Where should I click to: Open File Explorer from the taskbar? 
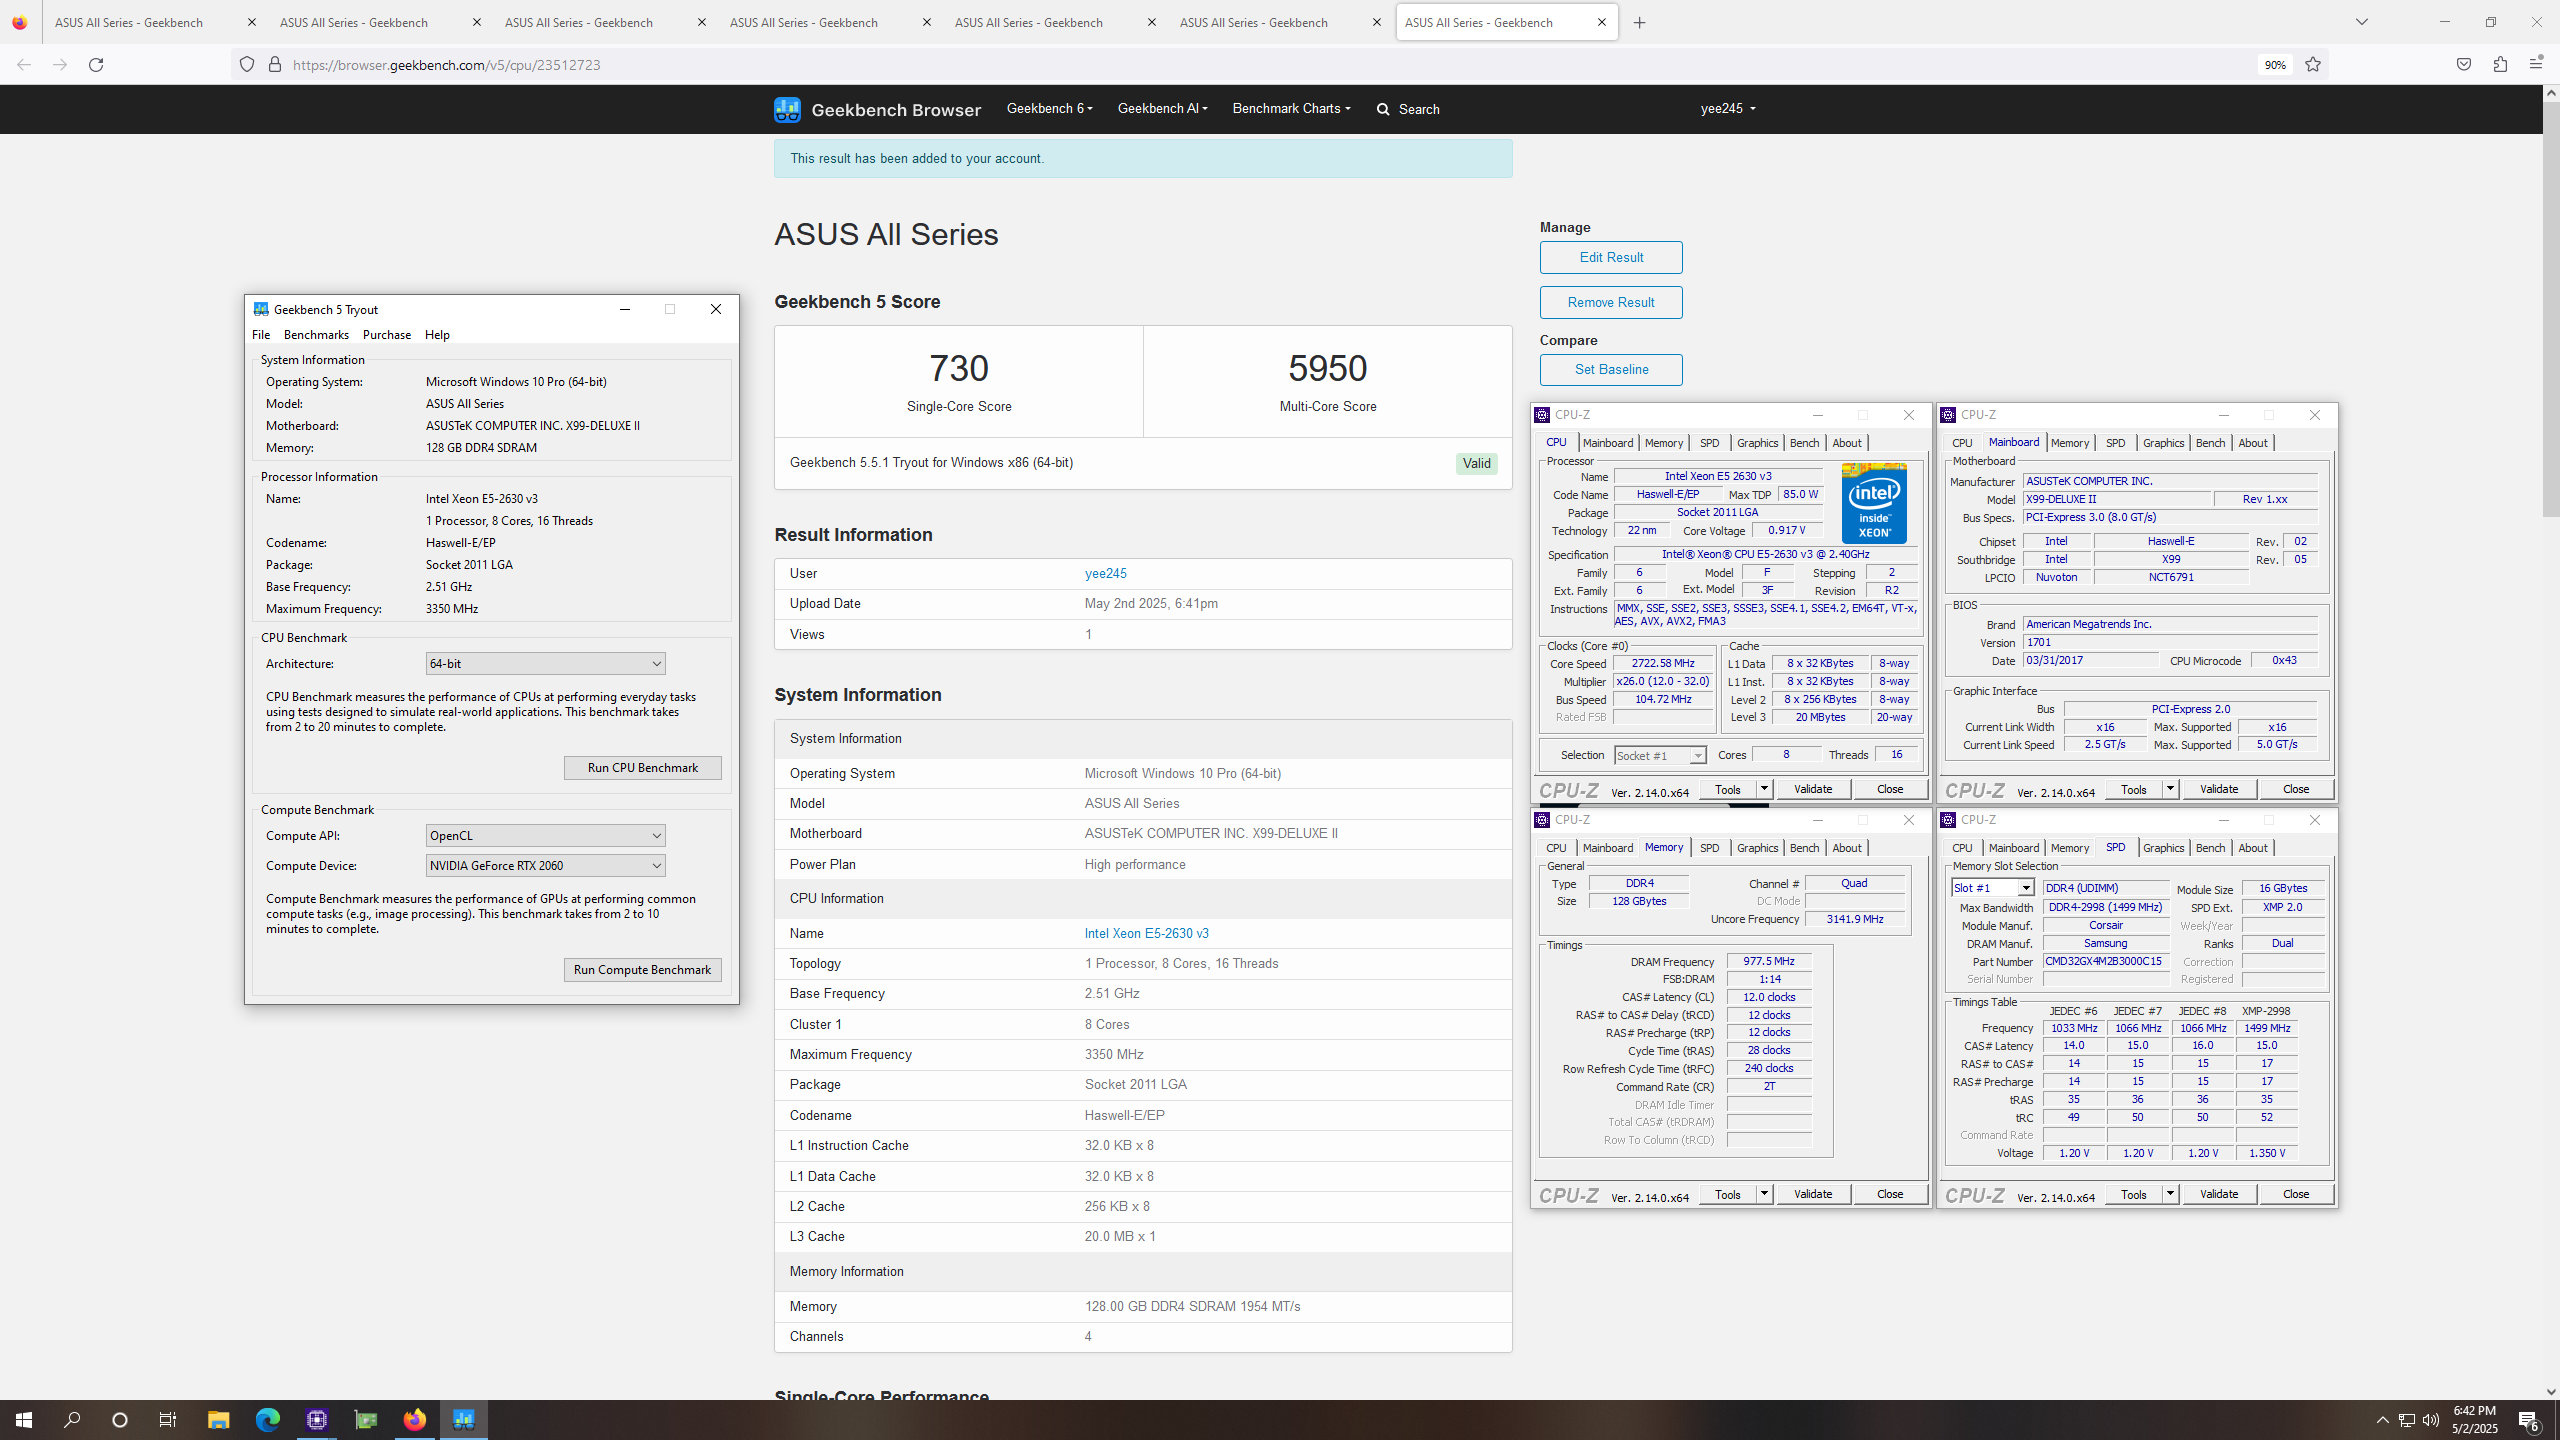(218, 1420)
